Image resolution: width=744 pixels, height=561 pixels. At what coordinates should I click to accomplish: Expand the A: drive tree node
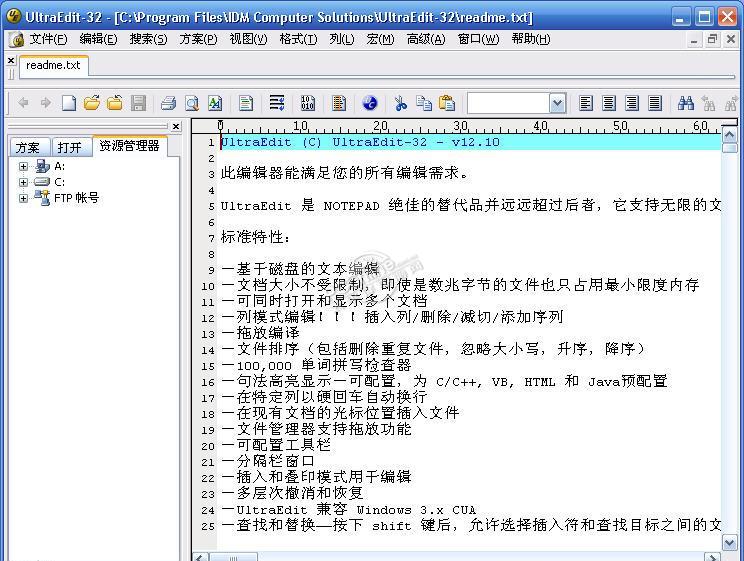click(23, 166)
